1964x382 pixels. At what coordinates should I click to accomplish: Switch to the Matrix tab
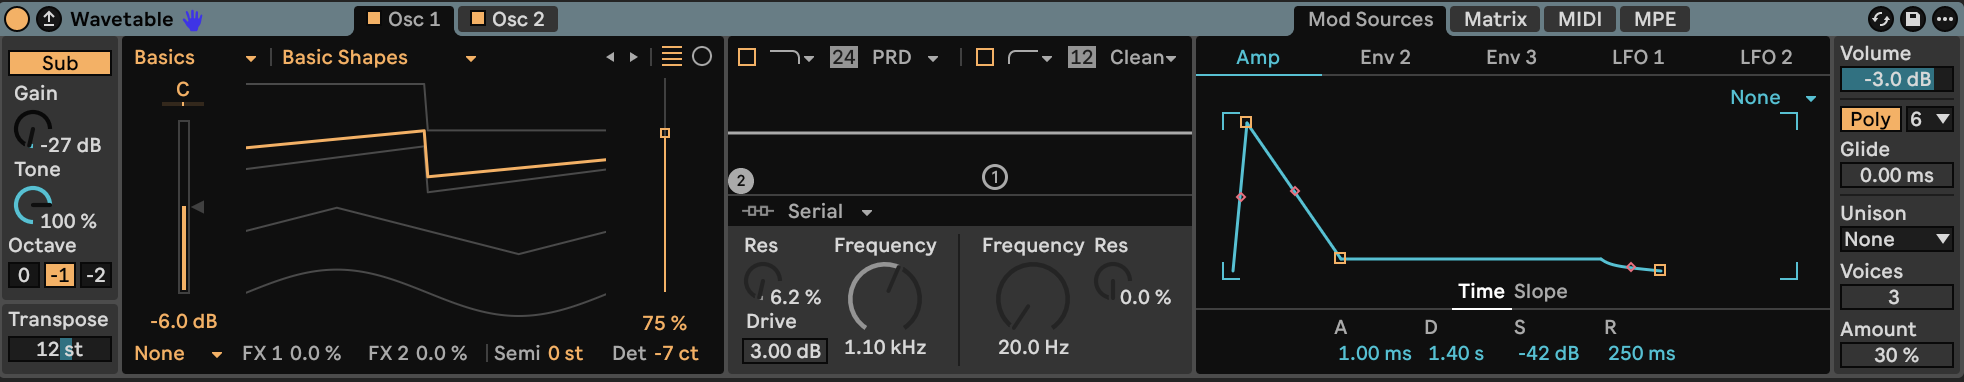1495,19
